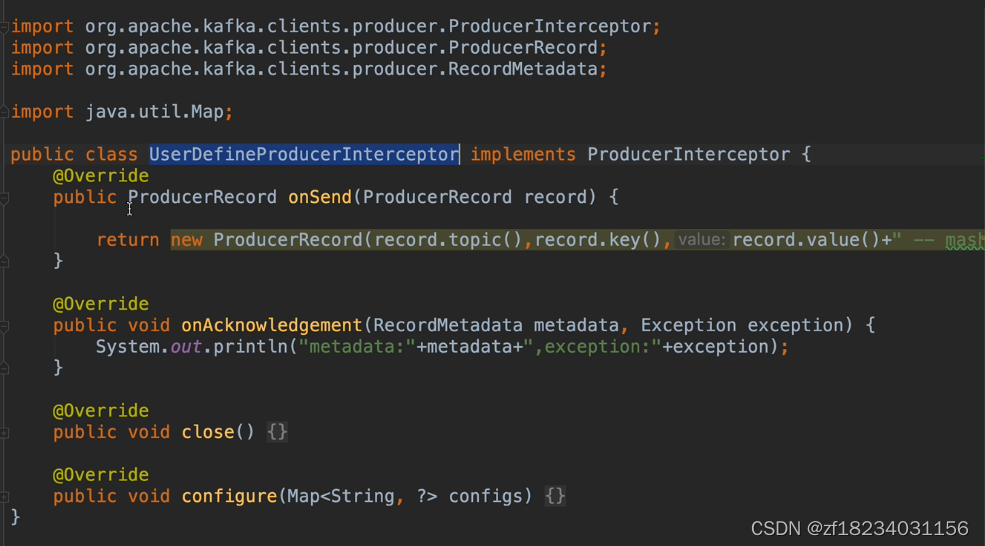Expand the folded braces after configure(...)
Viewport: 985px width, 546px height.
pyautogui.click(x=555, y=496)
